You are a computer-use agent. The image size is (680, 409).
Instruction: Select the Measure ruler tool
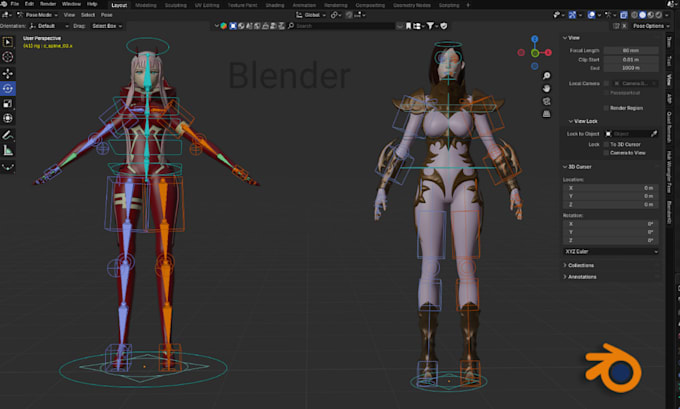[8, 151]
